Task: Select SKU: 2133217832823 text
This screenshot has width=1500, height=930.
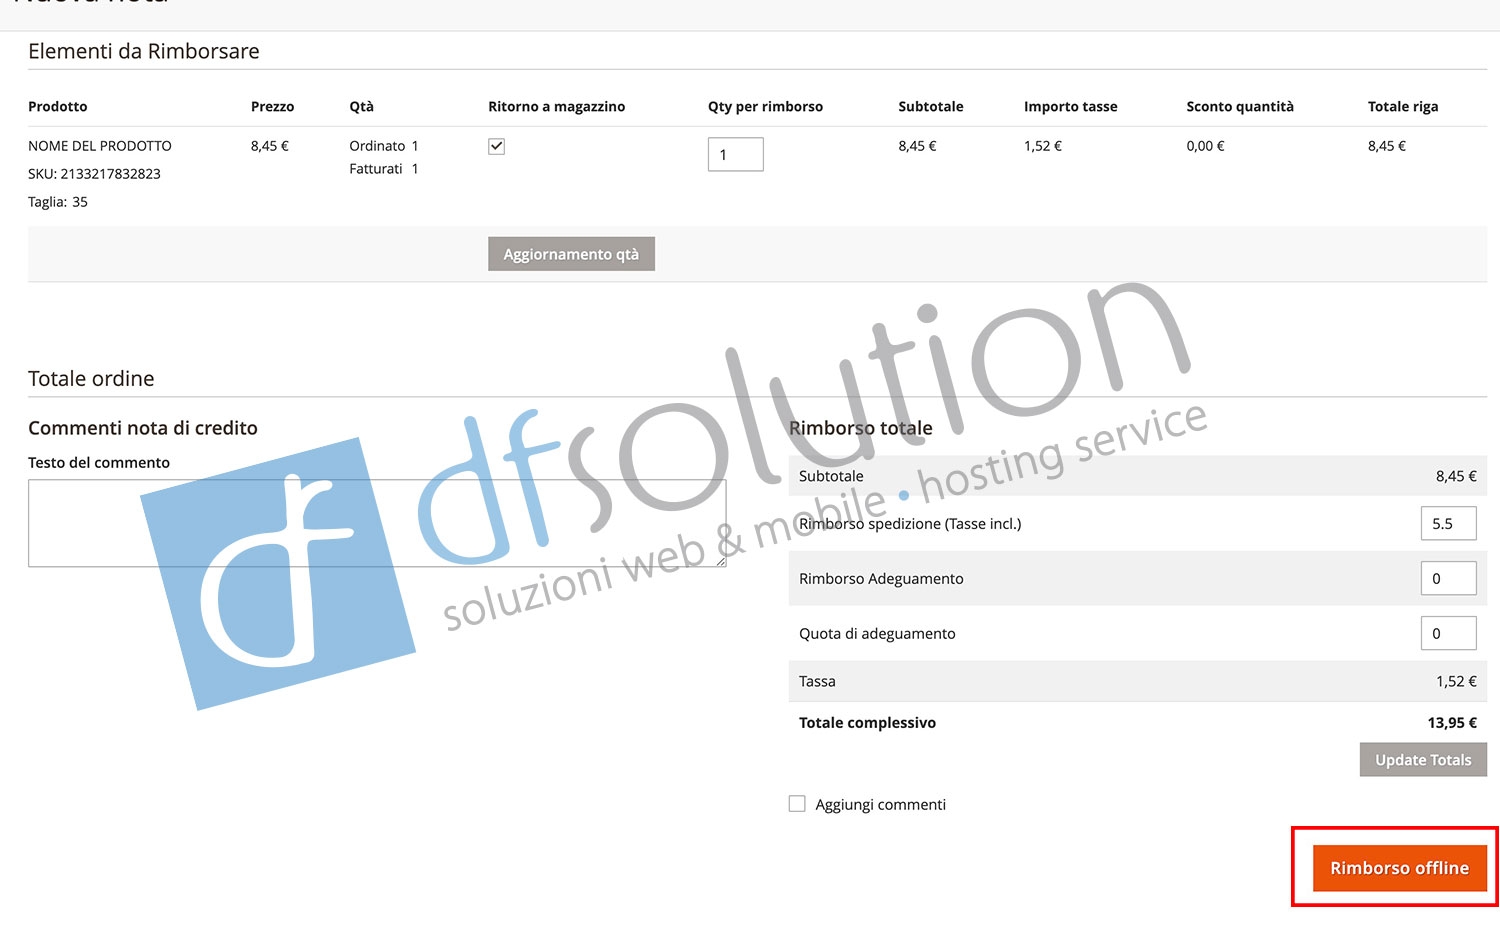Action: (x=94, y=174)
